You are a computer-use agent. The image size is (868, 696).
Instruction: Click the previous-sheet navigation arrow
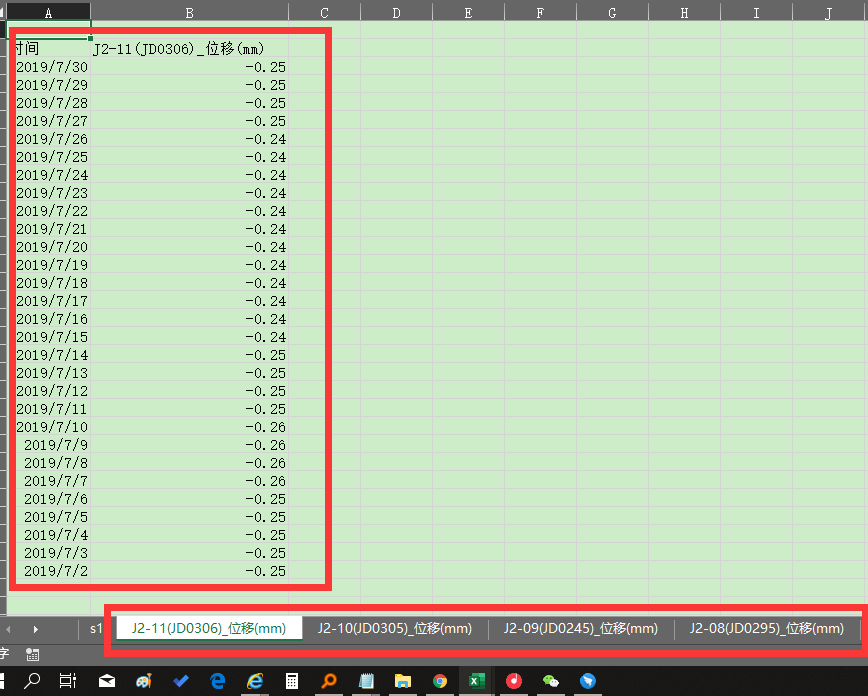pyautogui.click(x=8, y=629)
